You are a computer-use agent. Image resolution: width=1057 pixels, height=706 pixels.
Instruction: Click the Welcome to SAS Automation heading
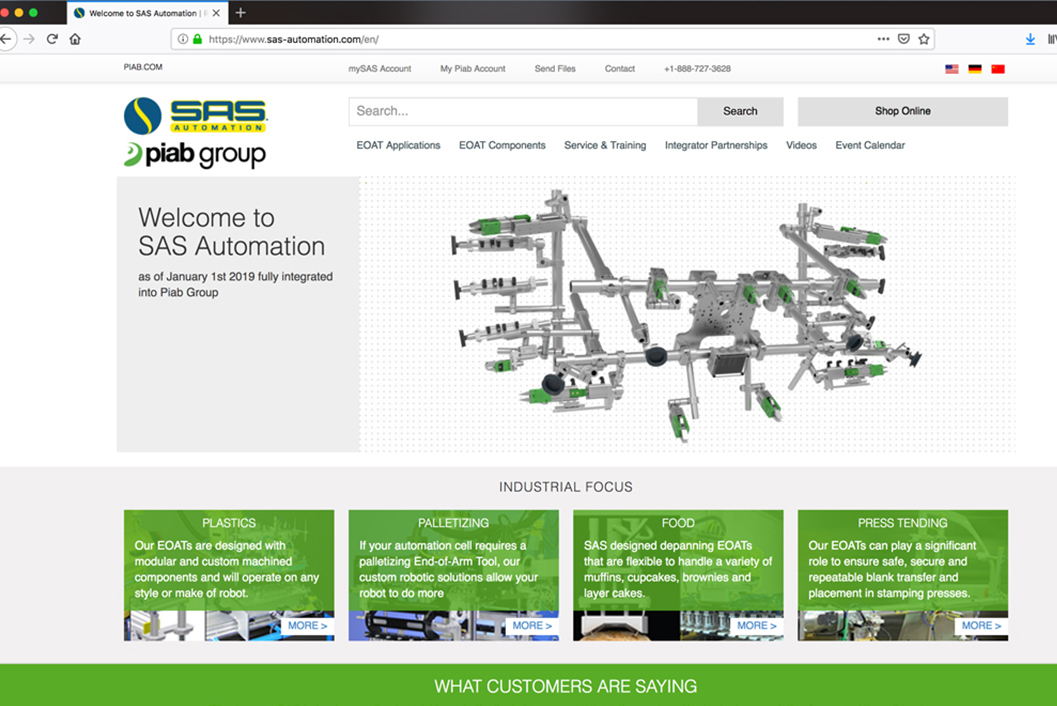[231, 232]
